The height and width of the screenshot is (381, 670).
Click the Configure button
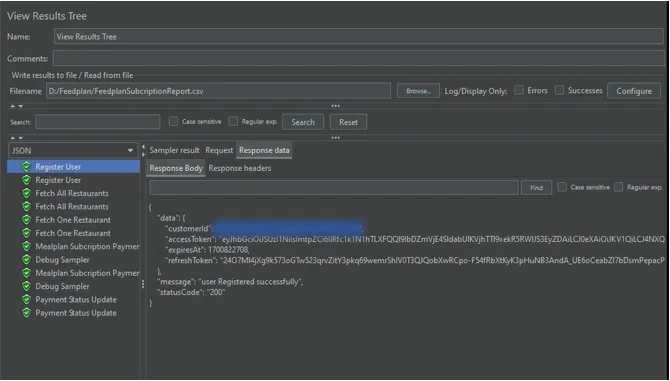click(634, 91)
